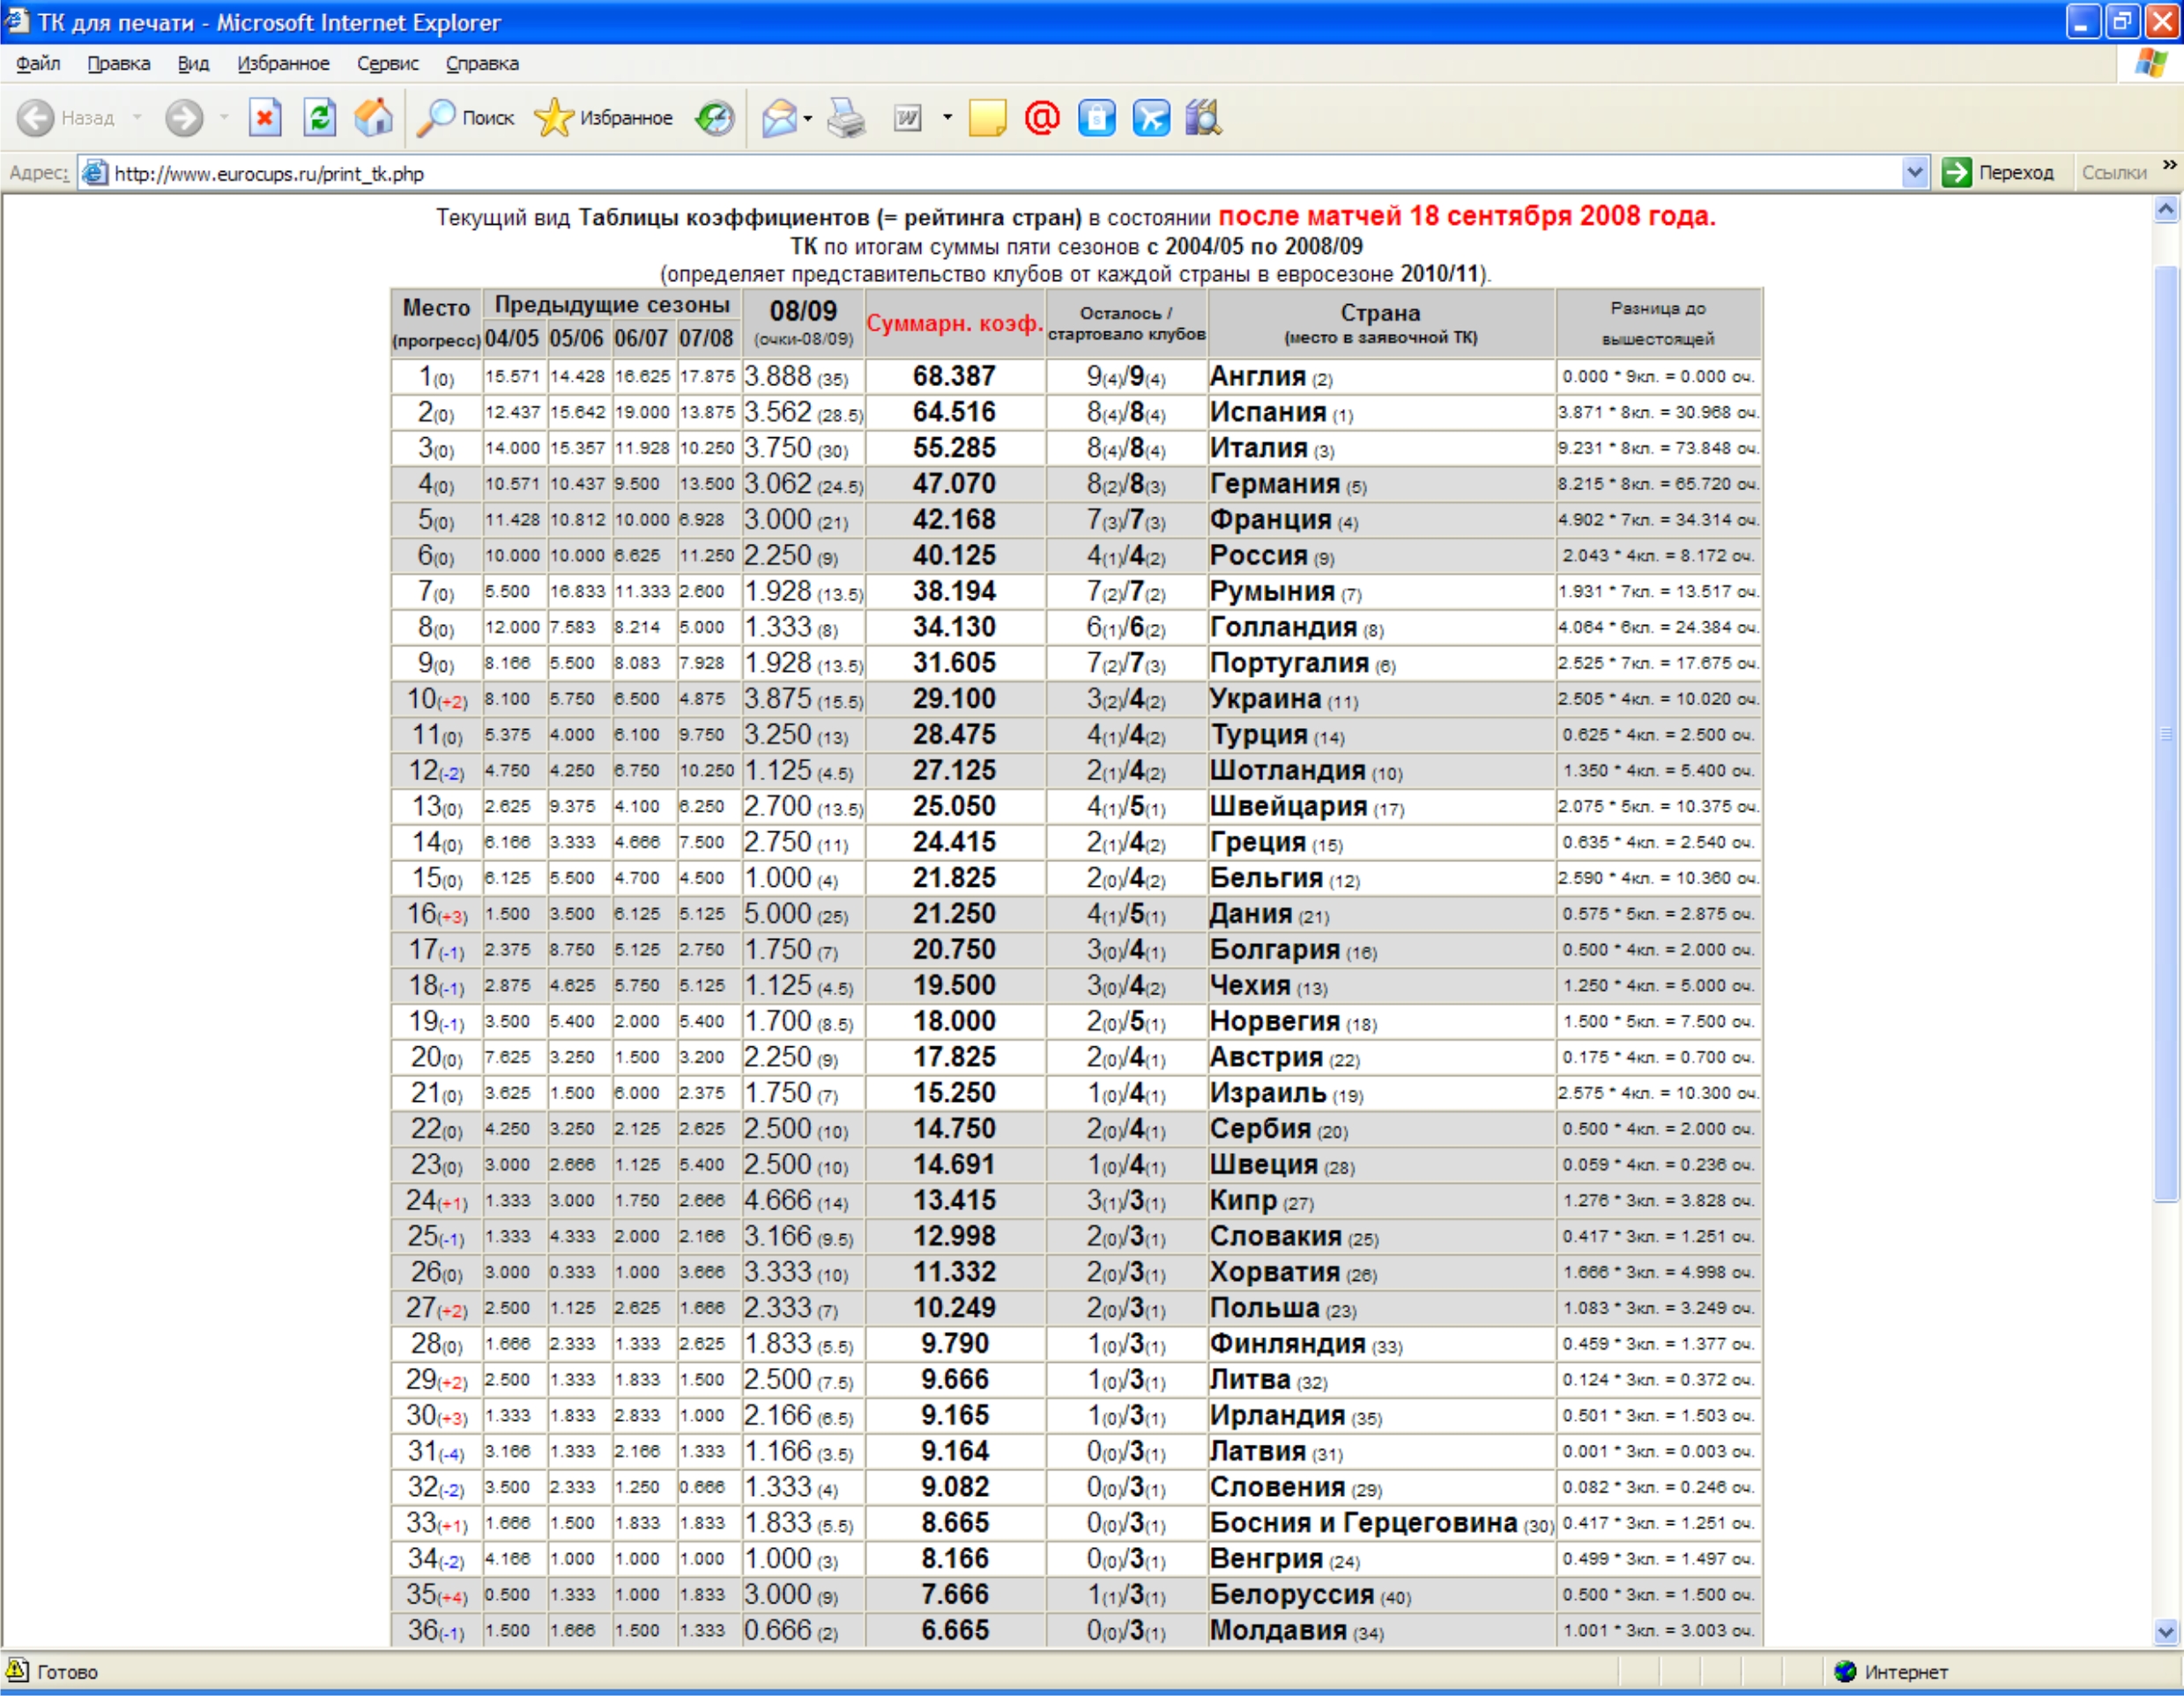The height and width of the screenshot is (1696, 2184).
Task: Click the red @ toolbar icon
Action: (x=1042, y=118)
